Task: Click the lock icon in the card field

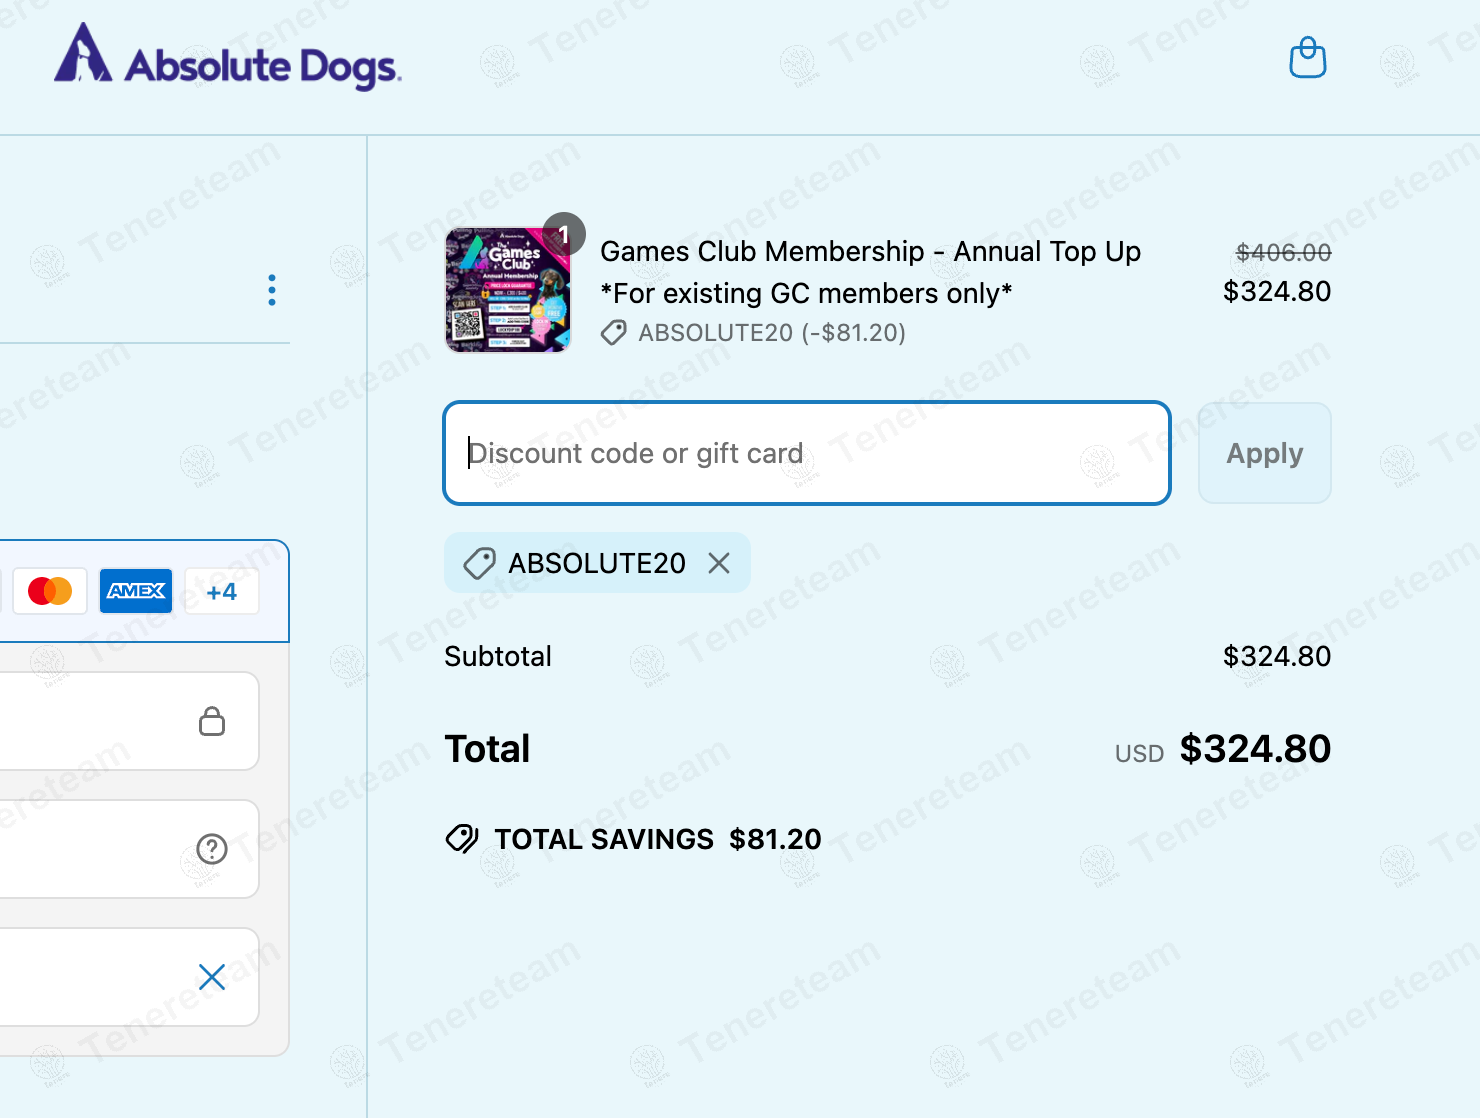Action: coord(212,721)
